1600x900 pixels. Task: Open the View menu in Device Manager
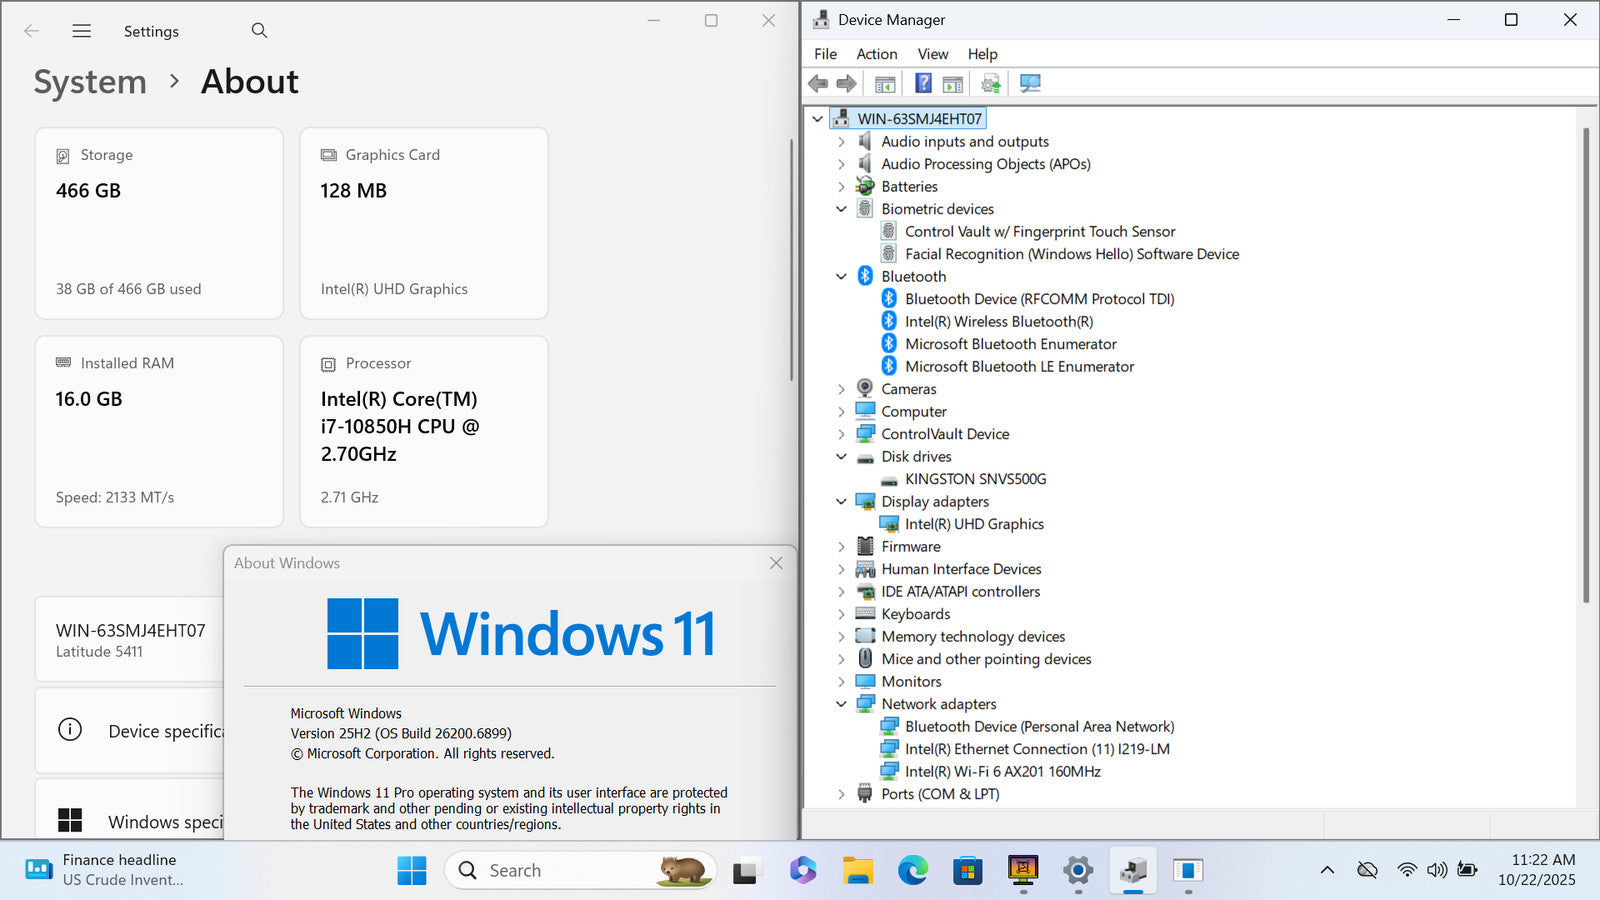tap(932, 54)
